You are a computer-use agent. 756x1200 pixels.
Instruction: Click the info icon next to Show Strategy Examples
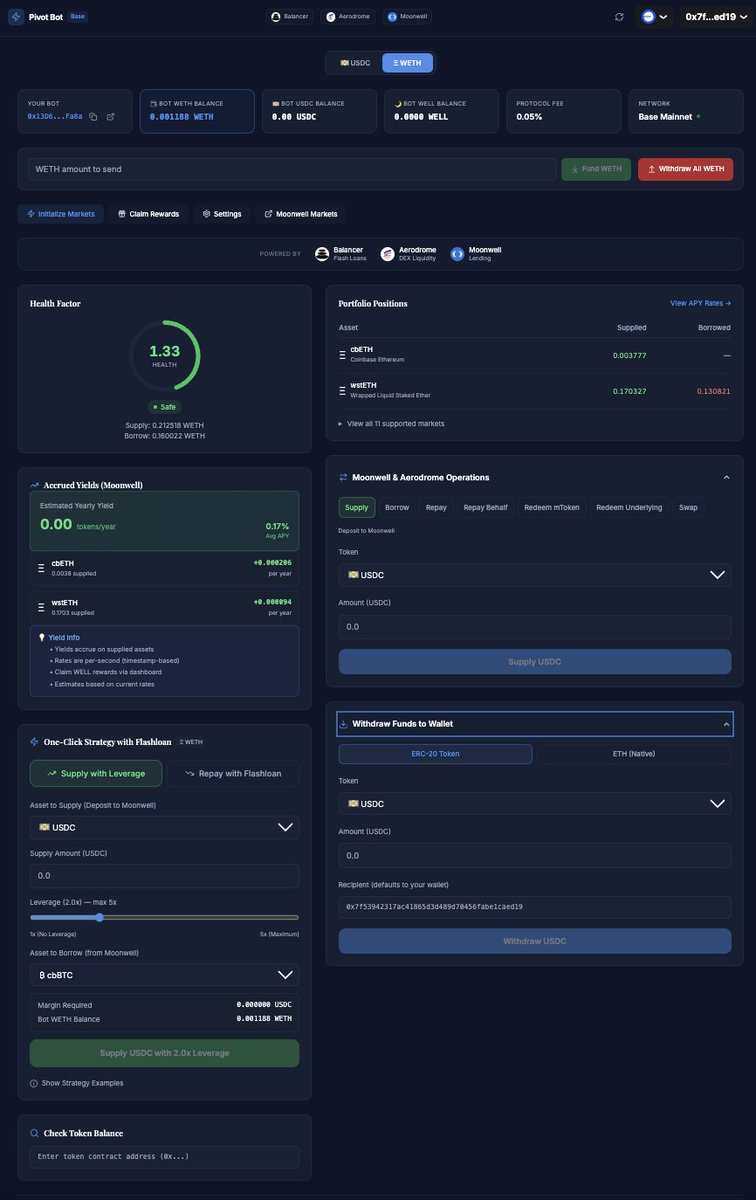pyautogui.click(x=34, y=1083)
